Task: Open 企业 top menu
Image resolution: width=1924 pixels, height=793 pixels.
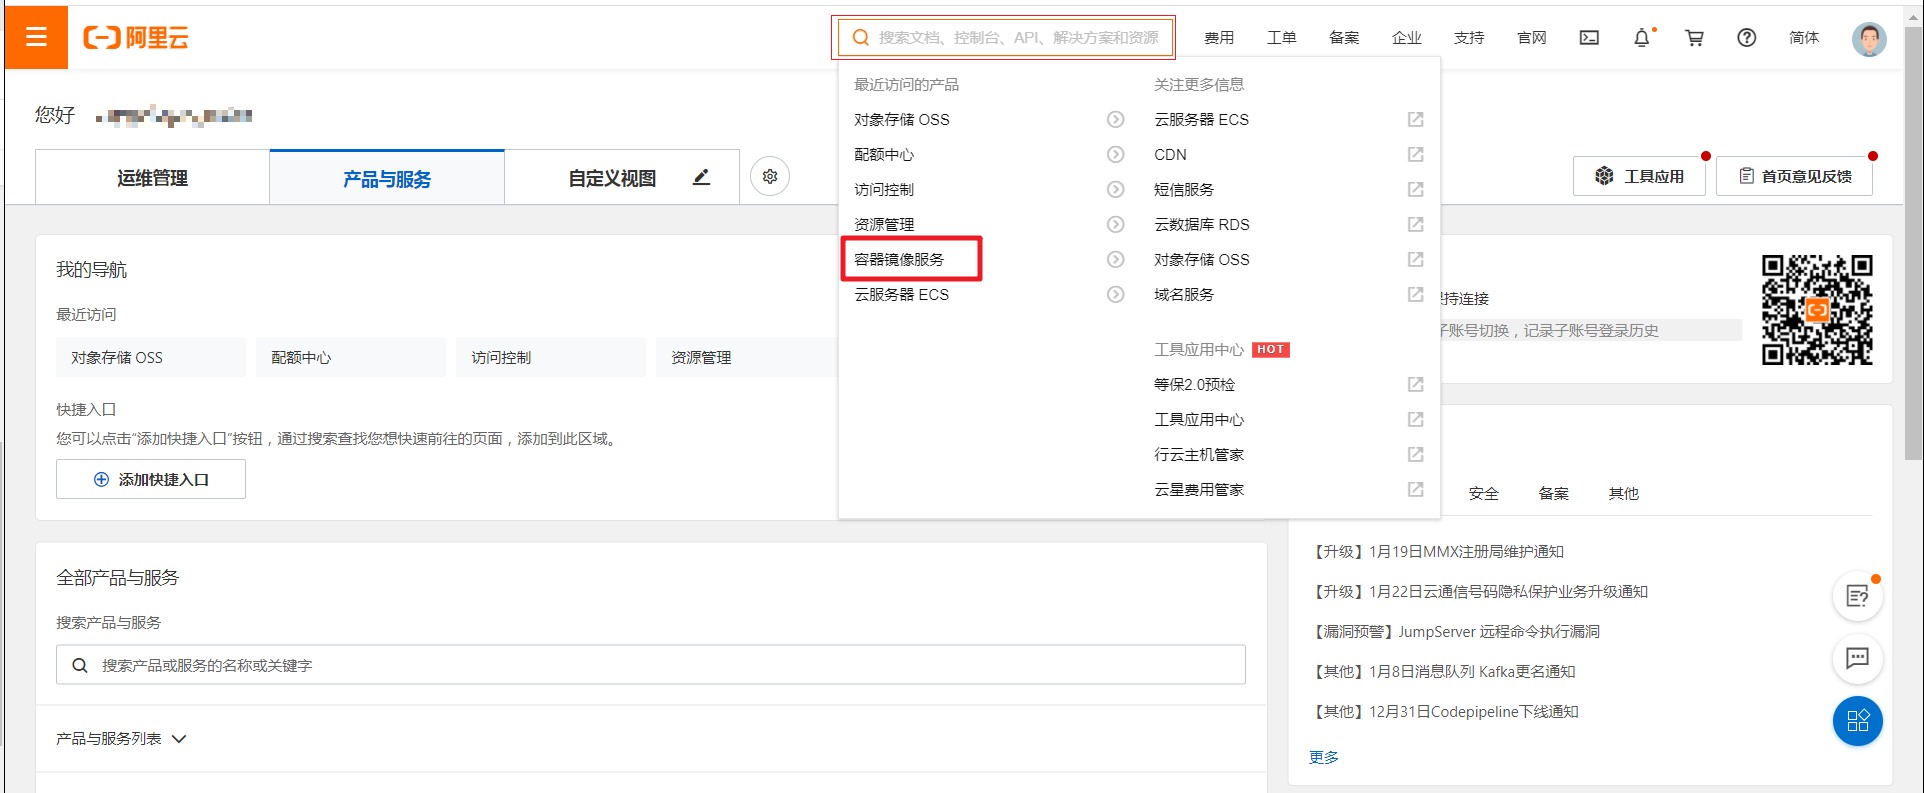Action: [x=1406, y=38]
